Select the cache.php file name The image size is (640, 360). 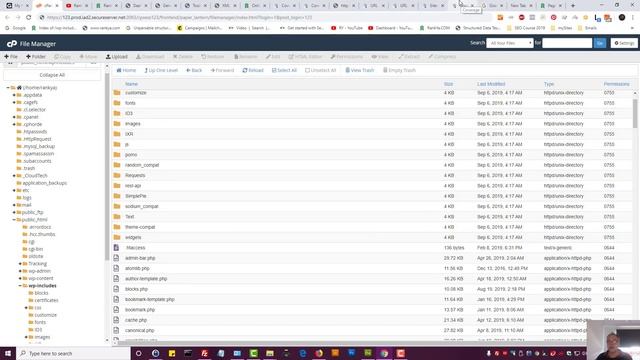point(136,320)
